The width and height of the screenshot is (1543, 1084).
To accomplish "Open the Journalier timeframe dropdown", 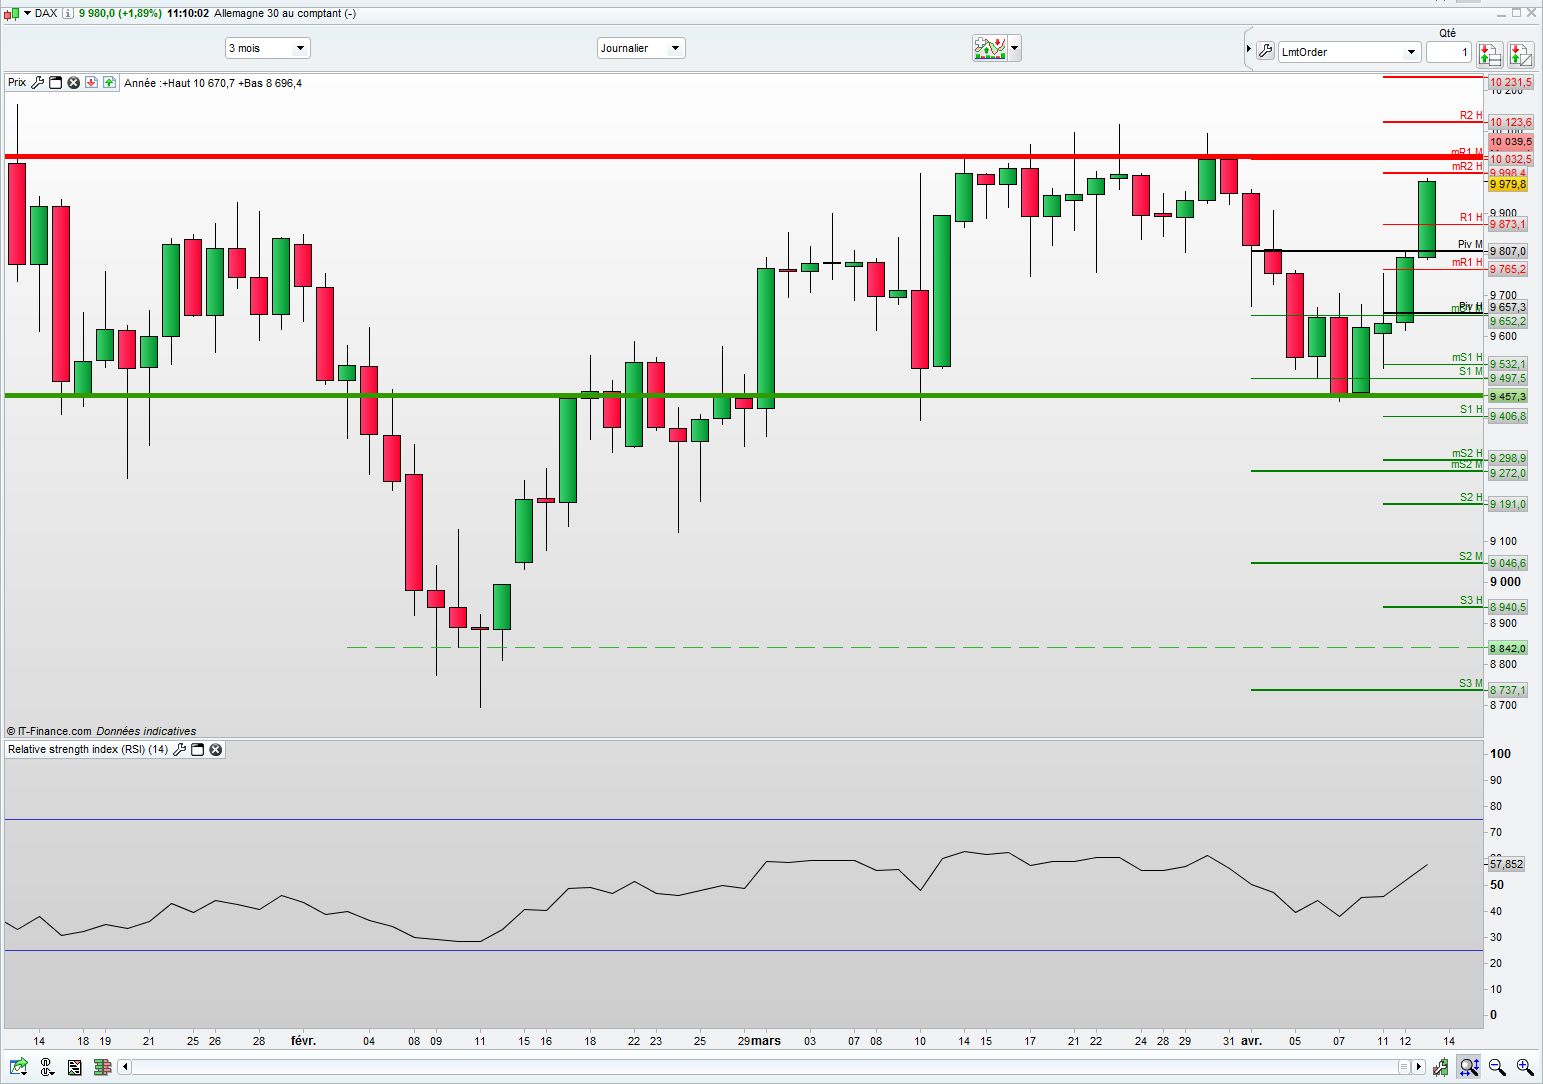I will (641, 48).
